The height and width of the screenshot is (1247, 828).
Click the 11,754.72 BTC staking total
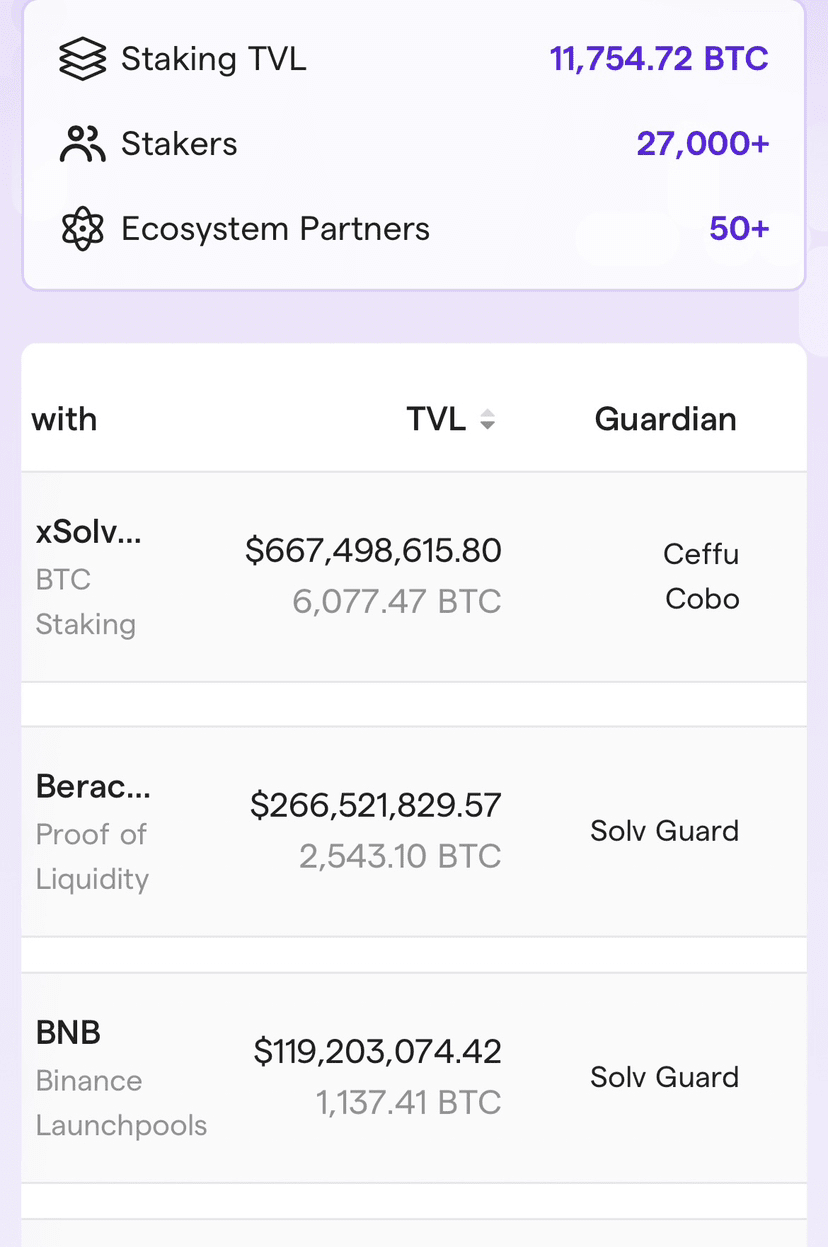[x=659, y=59]
